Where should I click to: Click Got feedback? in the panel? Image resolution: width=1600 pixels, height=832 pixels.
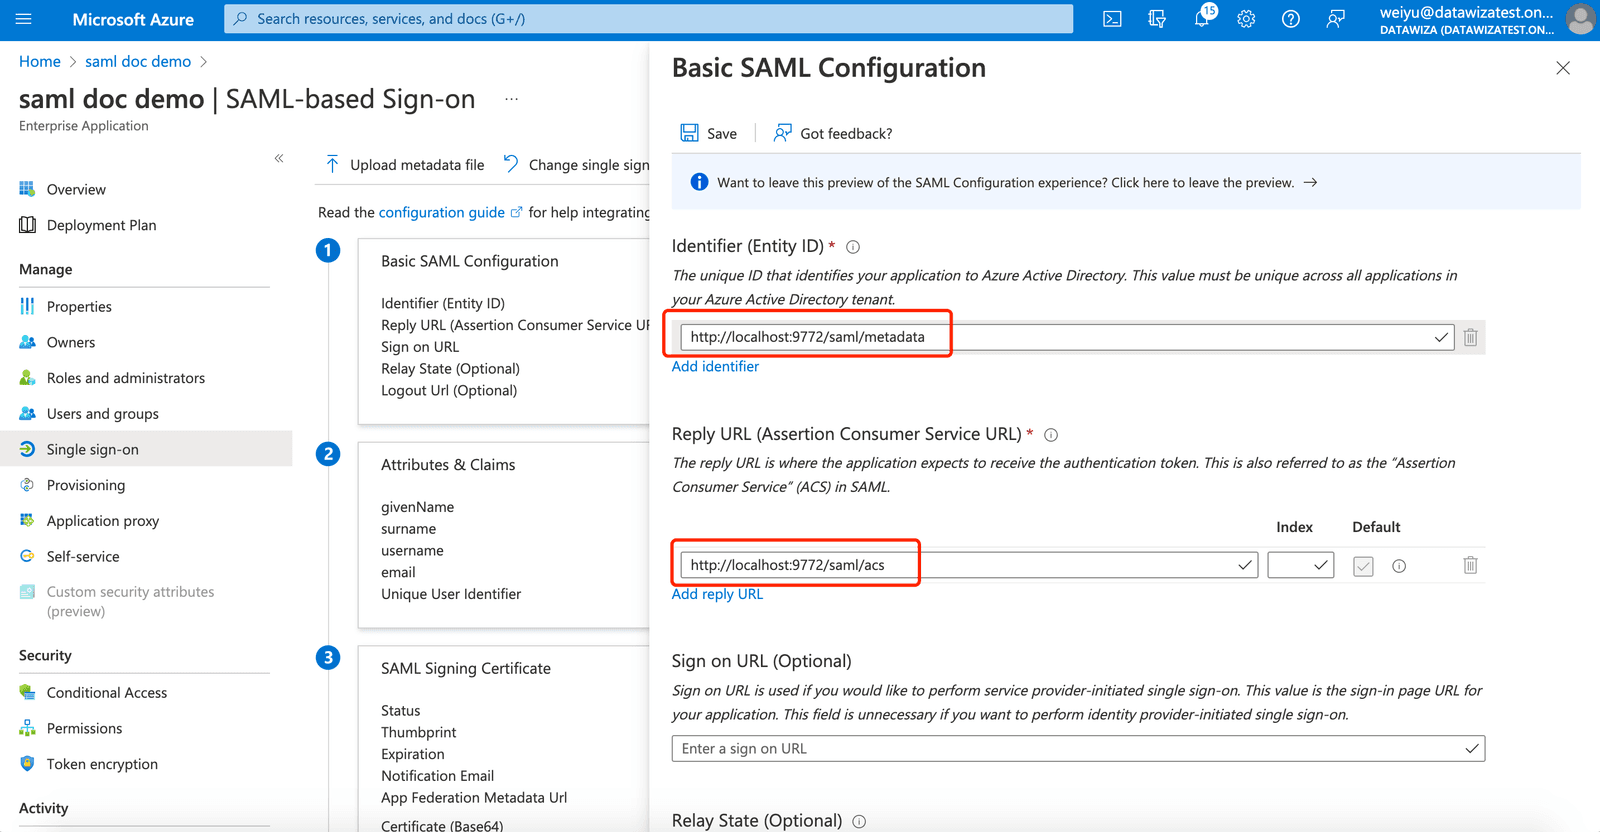click(x=833, y=133)
